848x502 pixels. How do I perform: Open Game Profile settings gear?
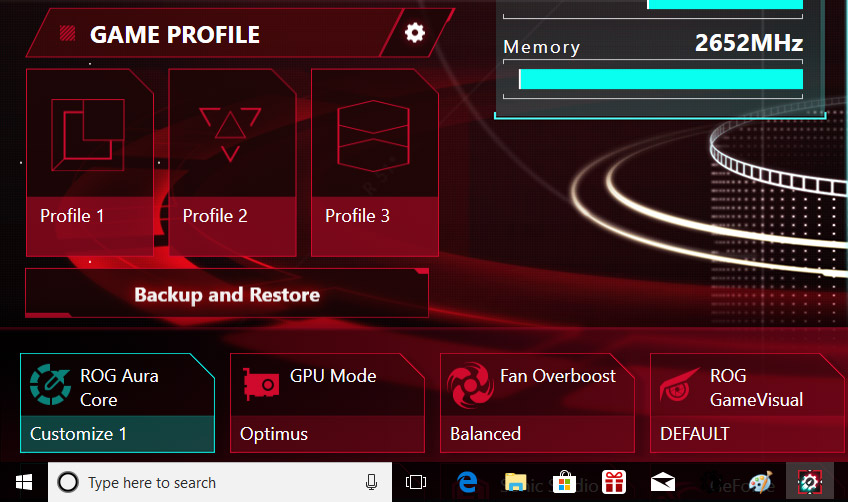[x=415, y=33]
